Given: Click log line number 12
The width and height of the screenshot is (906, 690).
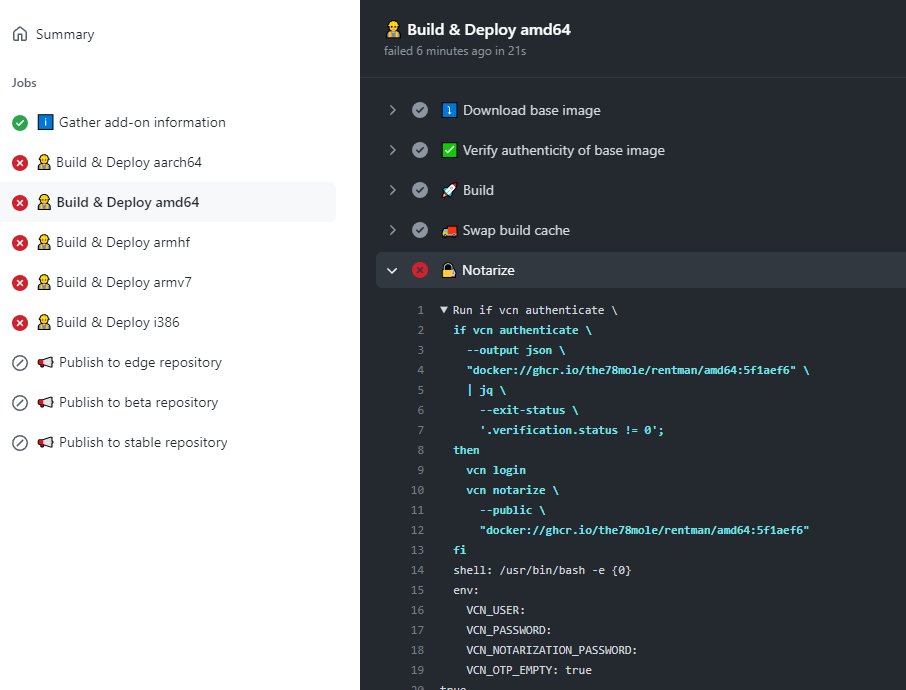Looking at the screenshot, I should [x=418, y=530].
